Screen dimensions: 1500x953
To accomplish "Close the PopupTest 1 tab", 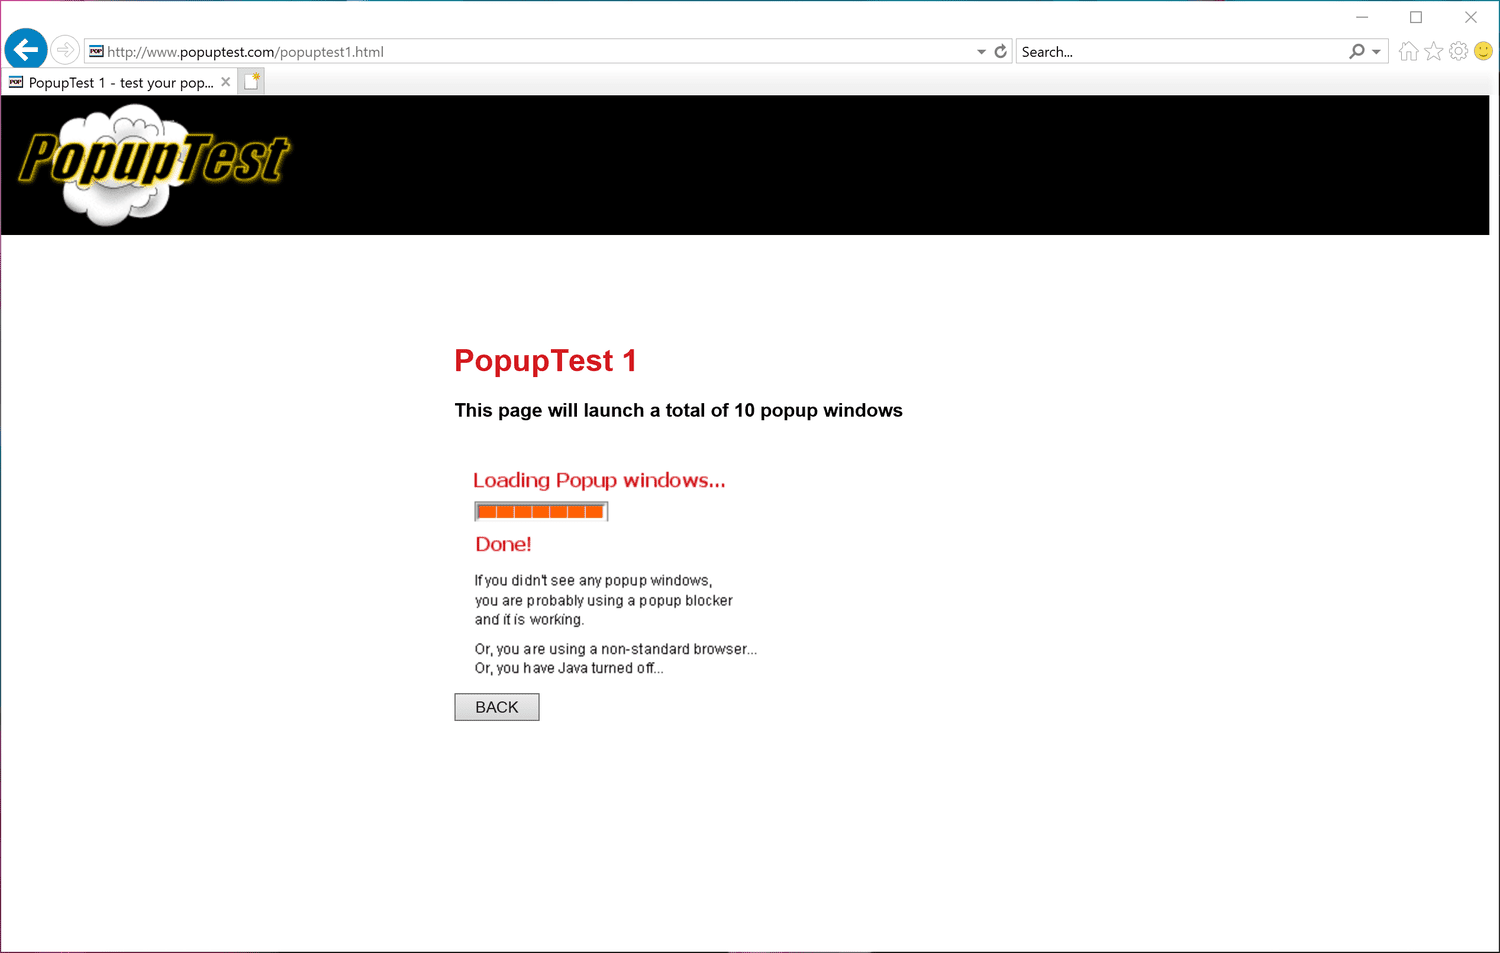I will pos(226,82).
